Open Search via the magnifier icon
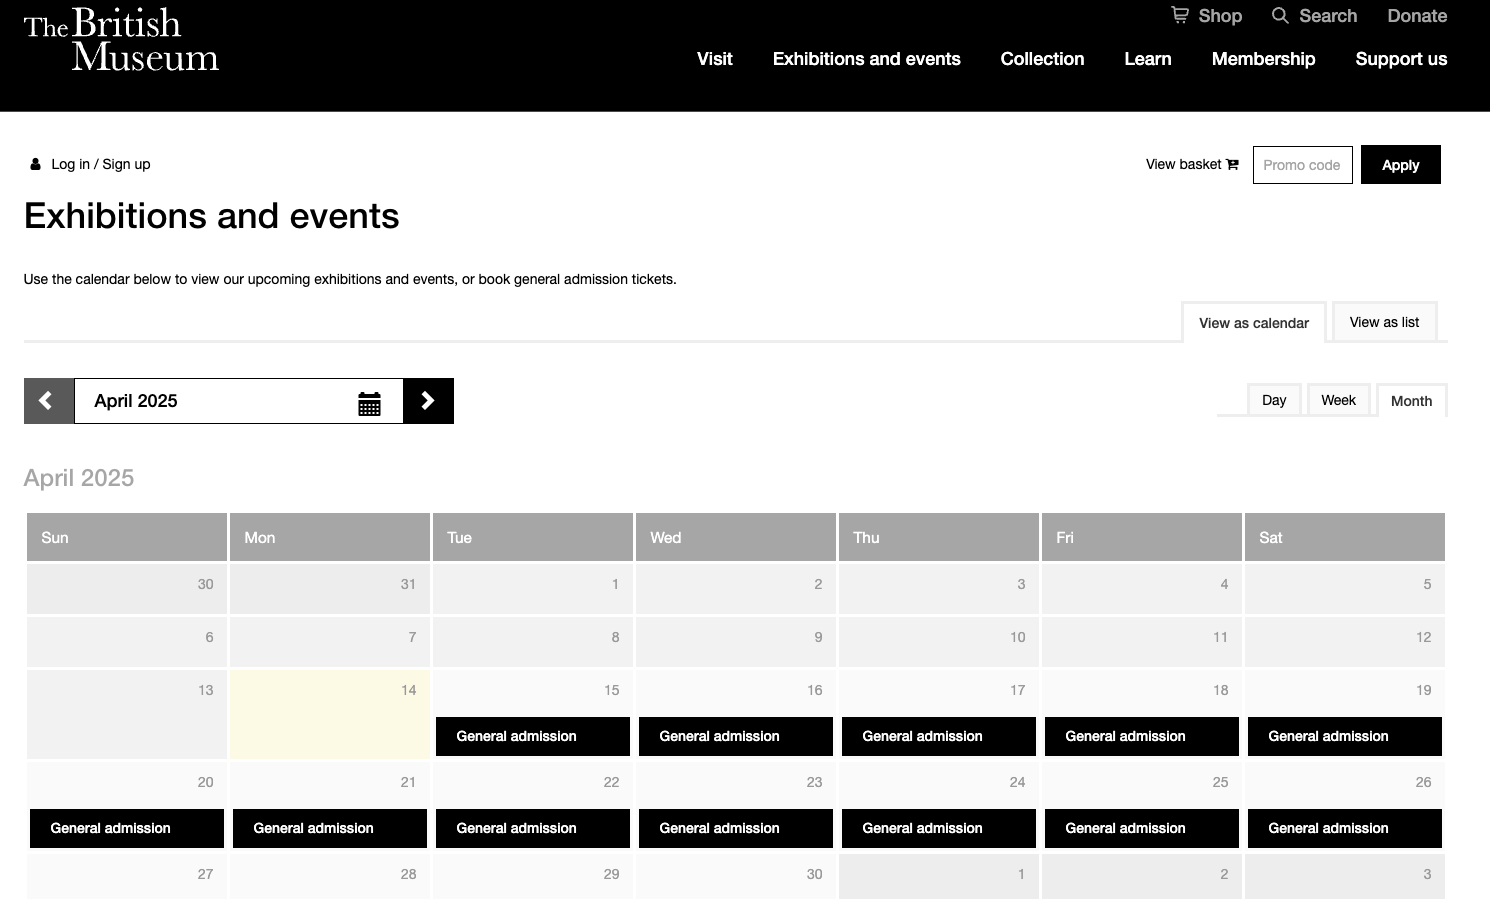The width and height of the screenshot is (1490, 899). (1280, 15)
